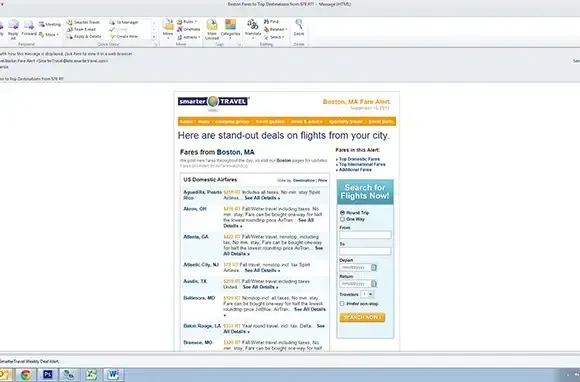Click the From airport input field
The image size is (580, 382).
(365, 235)
